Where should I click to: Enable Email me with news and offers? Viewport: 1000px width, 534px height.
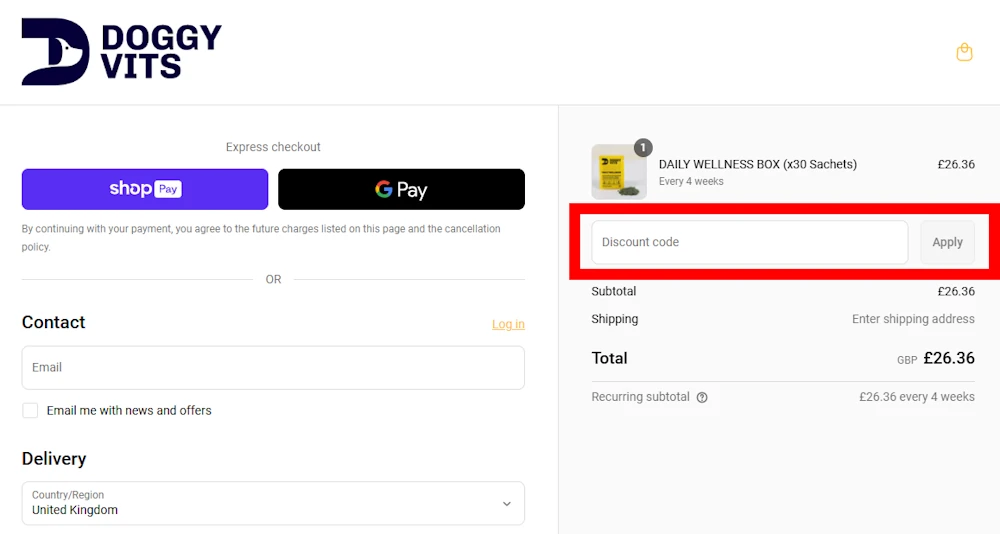[30, 410]
